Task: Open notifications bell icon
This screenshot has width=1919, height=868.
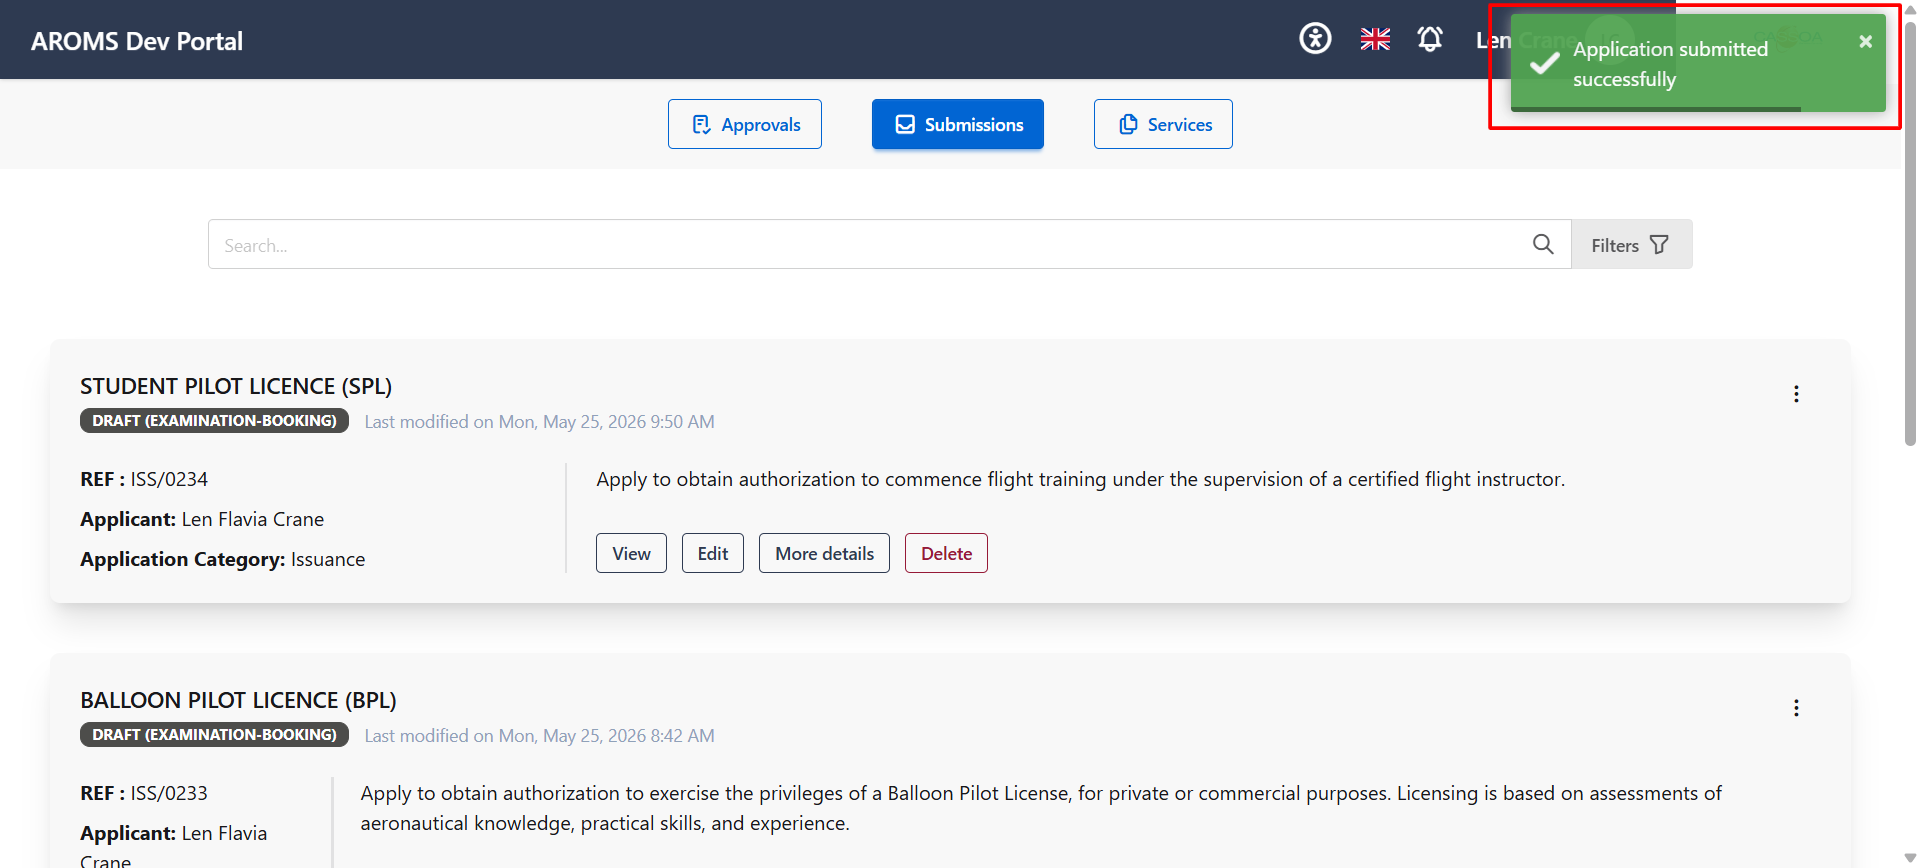Action: click(1430, 39)
